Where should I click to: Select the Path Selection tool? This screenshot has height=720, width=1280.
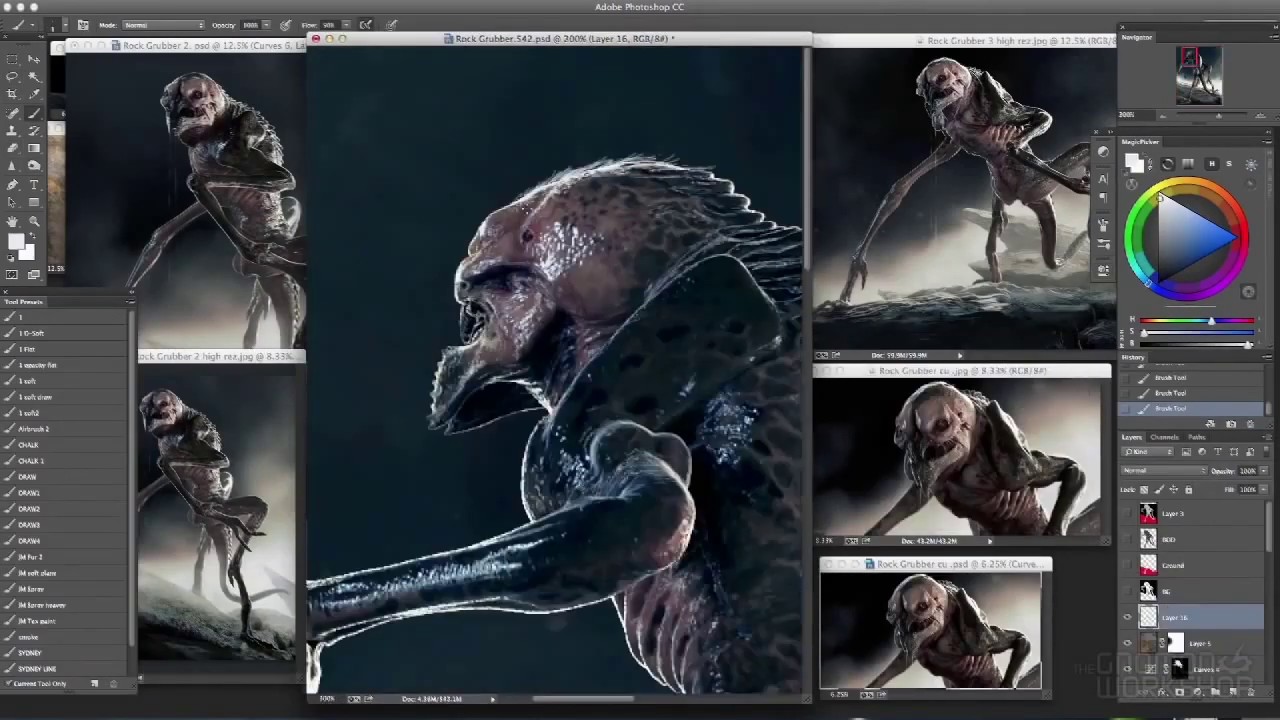(x=12, y=202)
